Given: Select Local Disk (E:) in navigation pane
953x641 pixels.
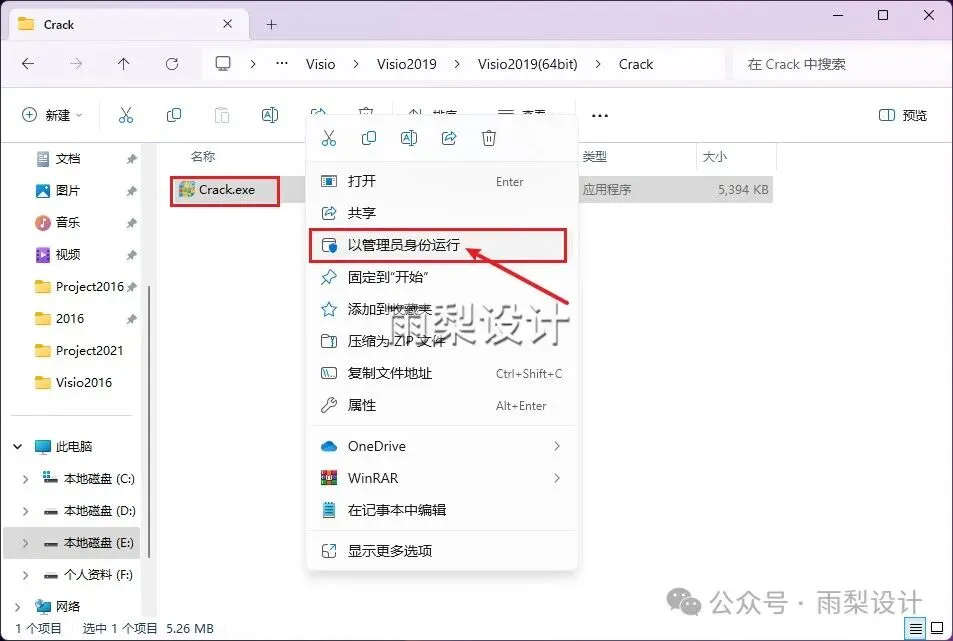Looking at the screenshot, I should (72, 543).
